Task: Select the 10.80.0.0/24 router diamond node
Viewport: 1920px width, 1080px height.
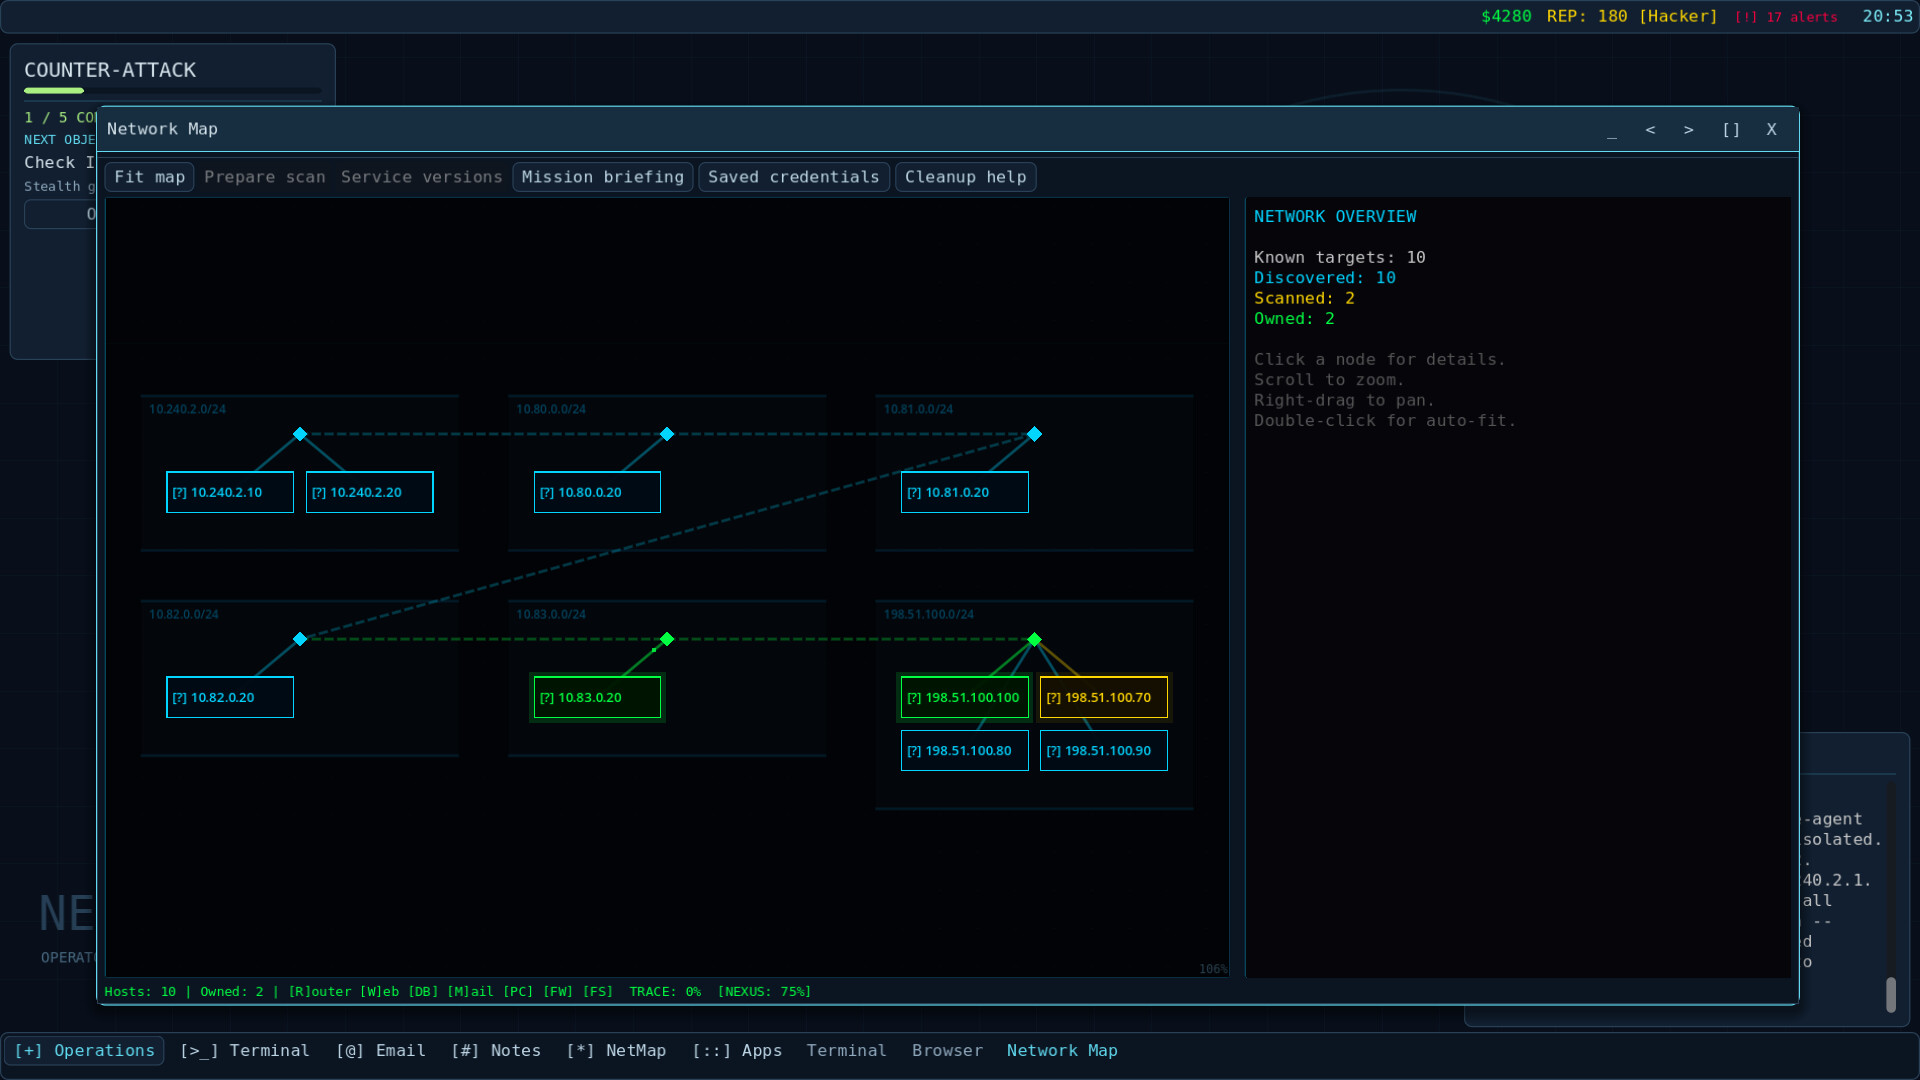Action: point(667,434)
